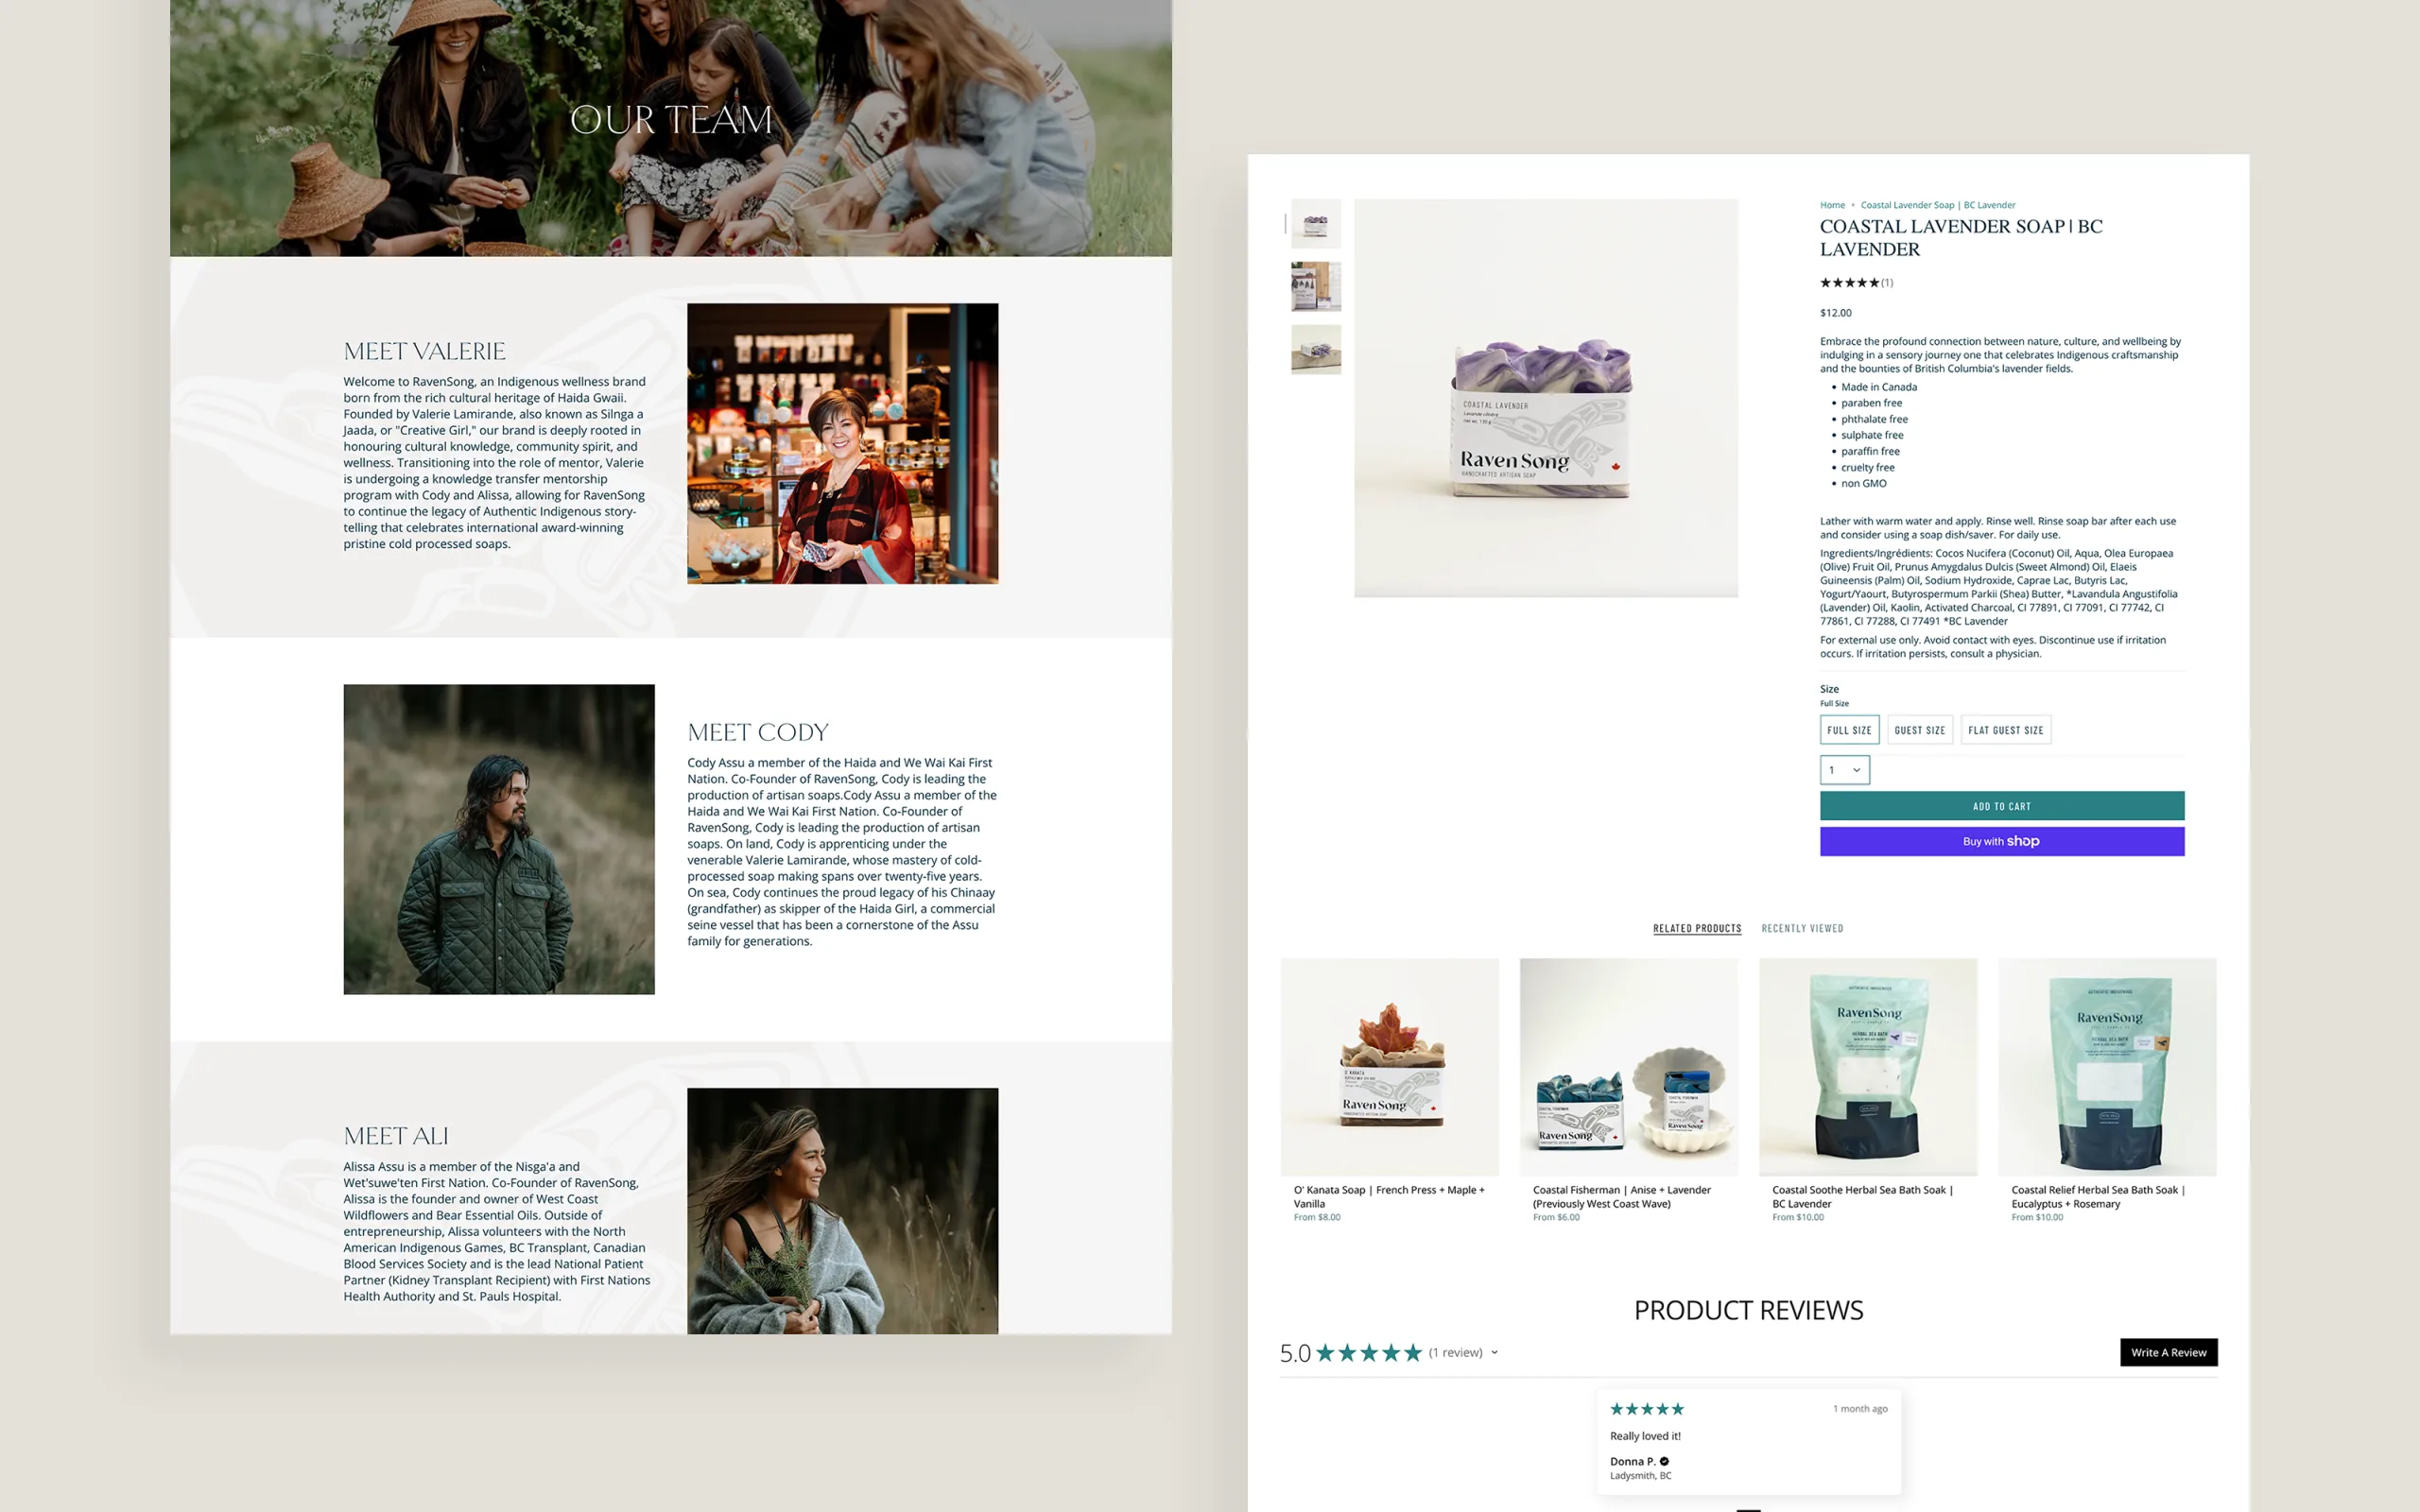Choose the Full Size option
Screen dimensions: 2420x1512
click(1848, 730)
